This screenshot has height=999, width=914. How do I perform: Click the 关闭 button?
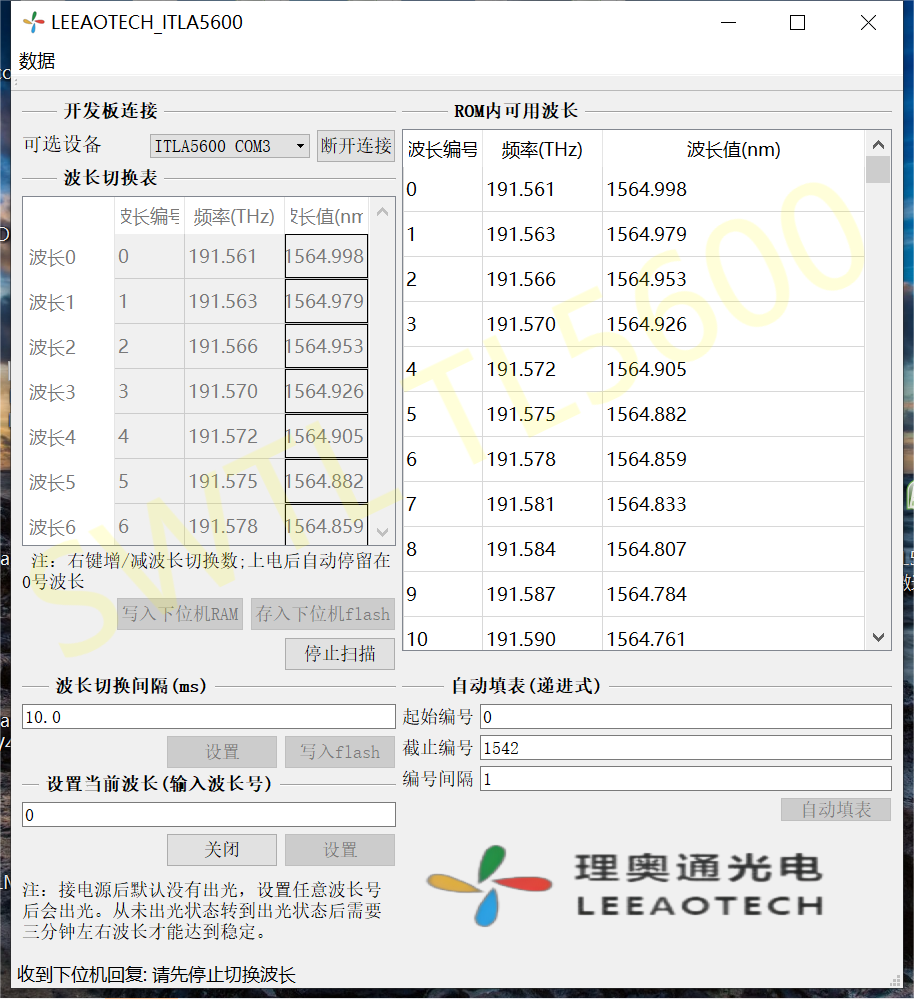coord(222,850)
